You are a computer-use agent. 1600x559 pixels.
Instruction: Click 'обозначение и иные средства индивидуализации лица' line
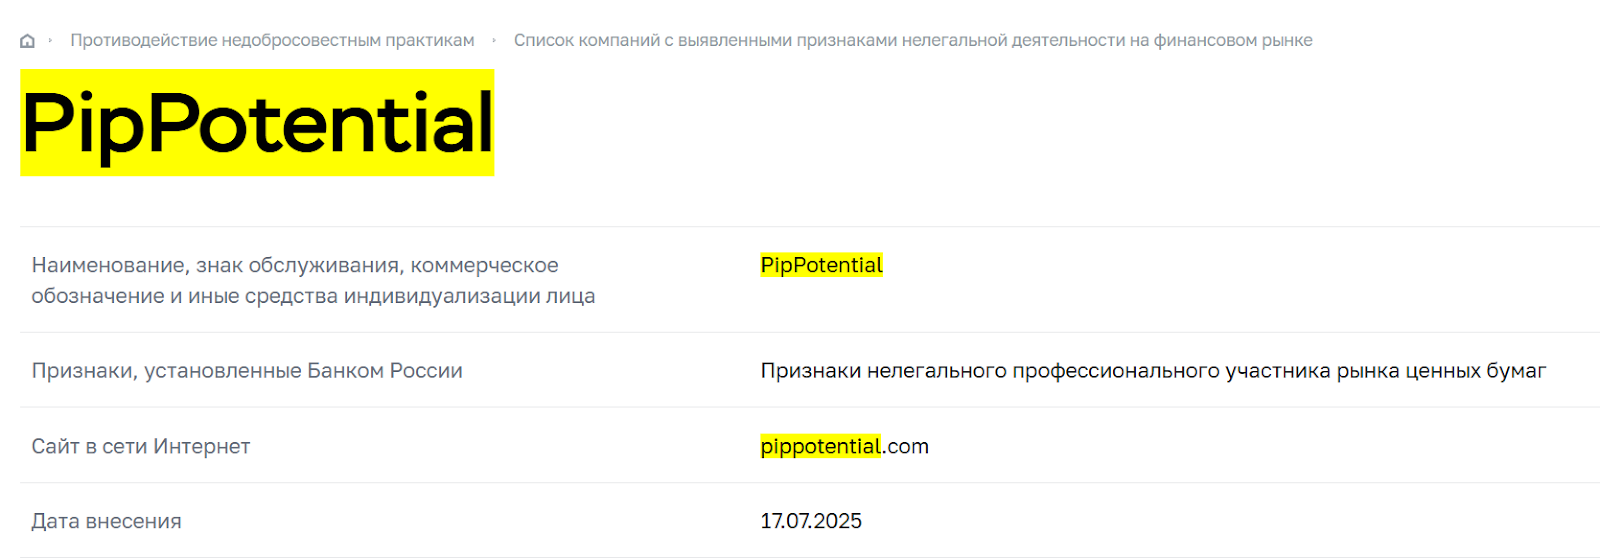click(x=313, y=296)
